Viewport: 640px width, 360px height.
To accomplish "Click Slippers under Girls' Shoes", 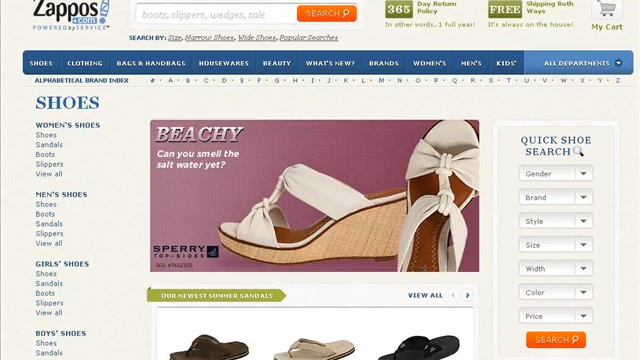I will pyautogui.click(x=49, y=303).
